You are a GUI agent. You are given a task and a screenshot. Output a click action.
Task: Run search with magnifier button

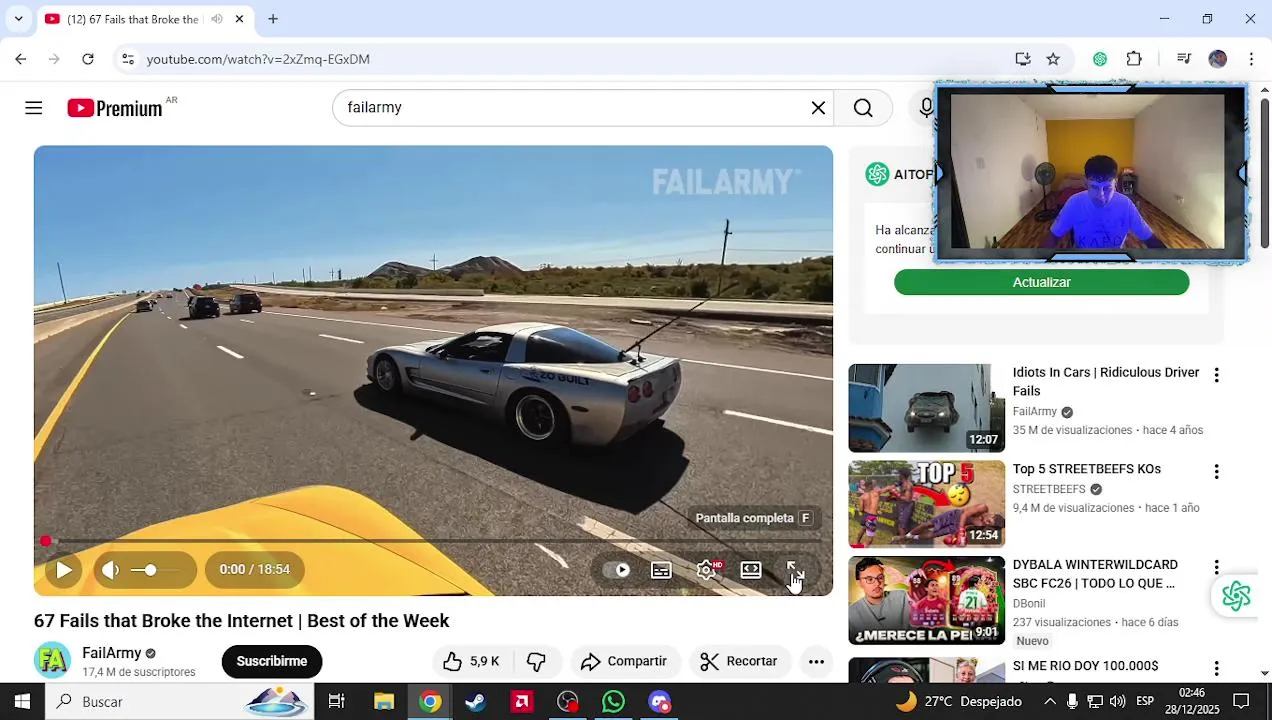(x=863, y=108)
